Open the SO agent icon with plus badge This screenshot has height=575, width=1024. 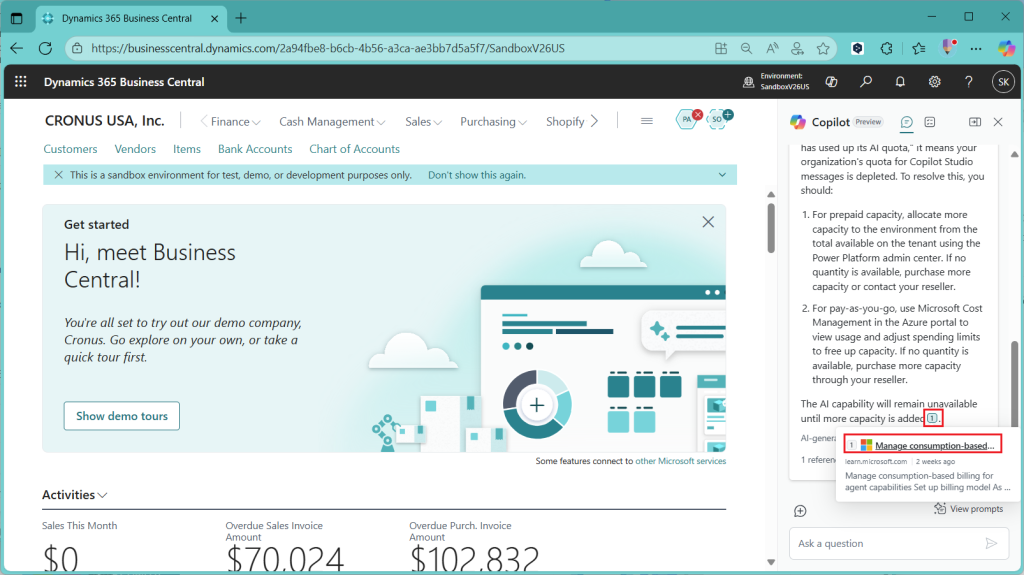(719, 119)
